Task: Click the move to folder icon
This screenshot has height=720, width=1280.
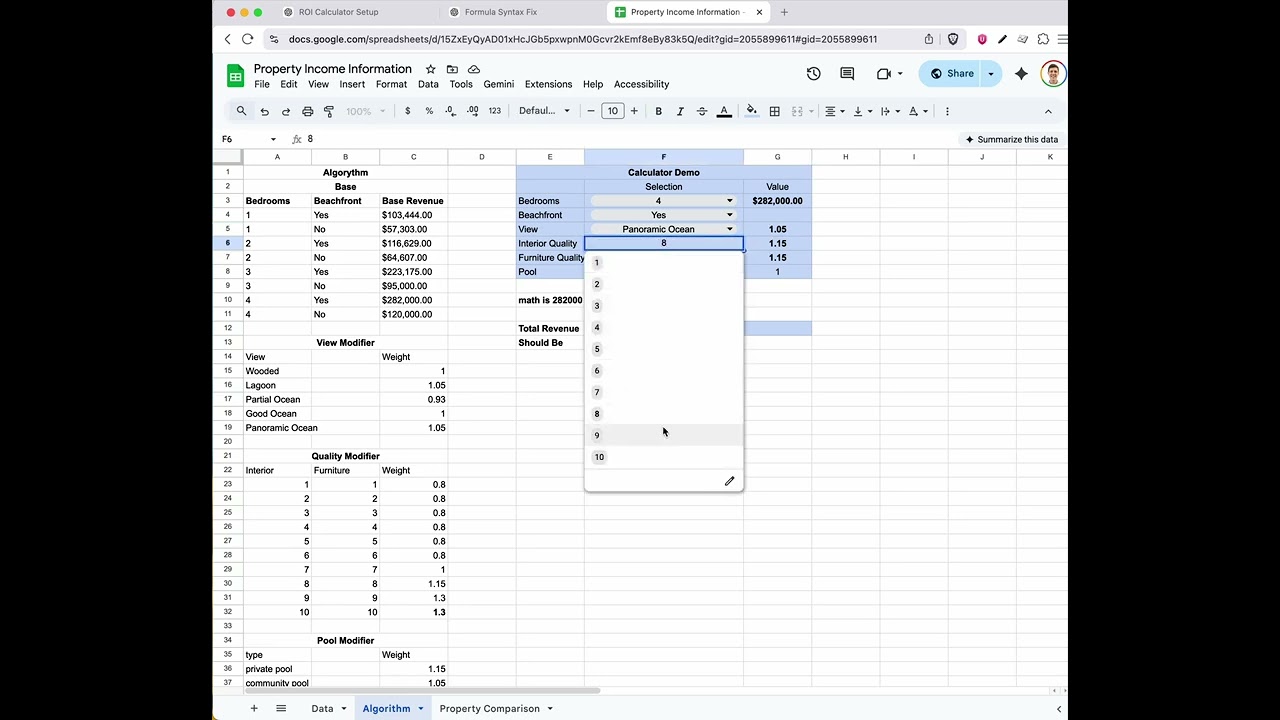Action: click(x=452, y=69)
